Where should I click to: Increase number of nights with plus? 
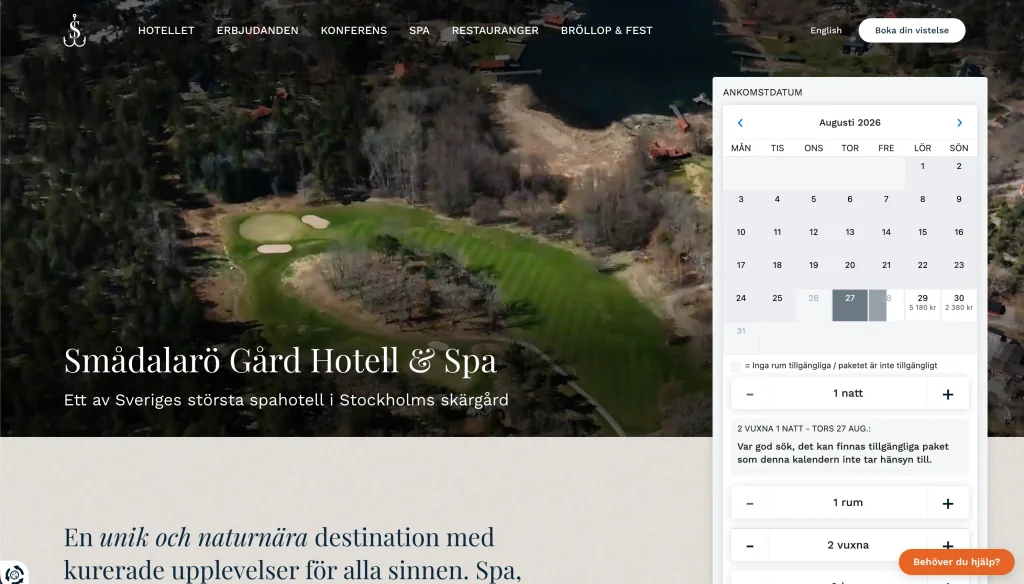[x=948, y=394]
